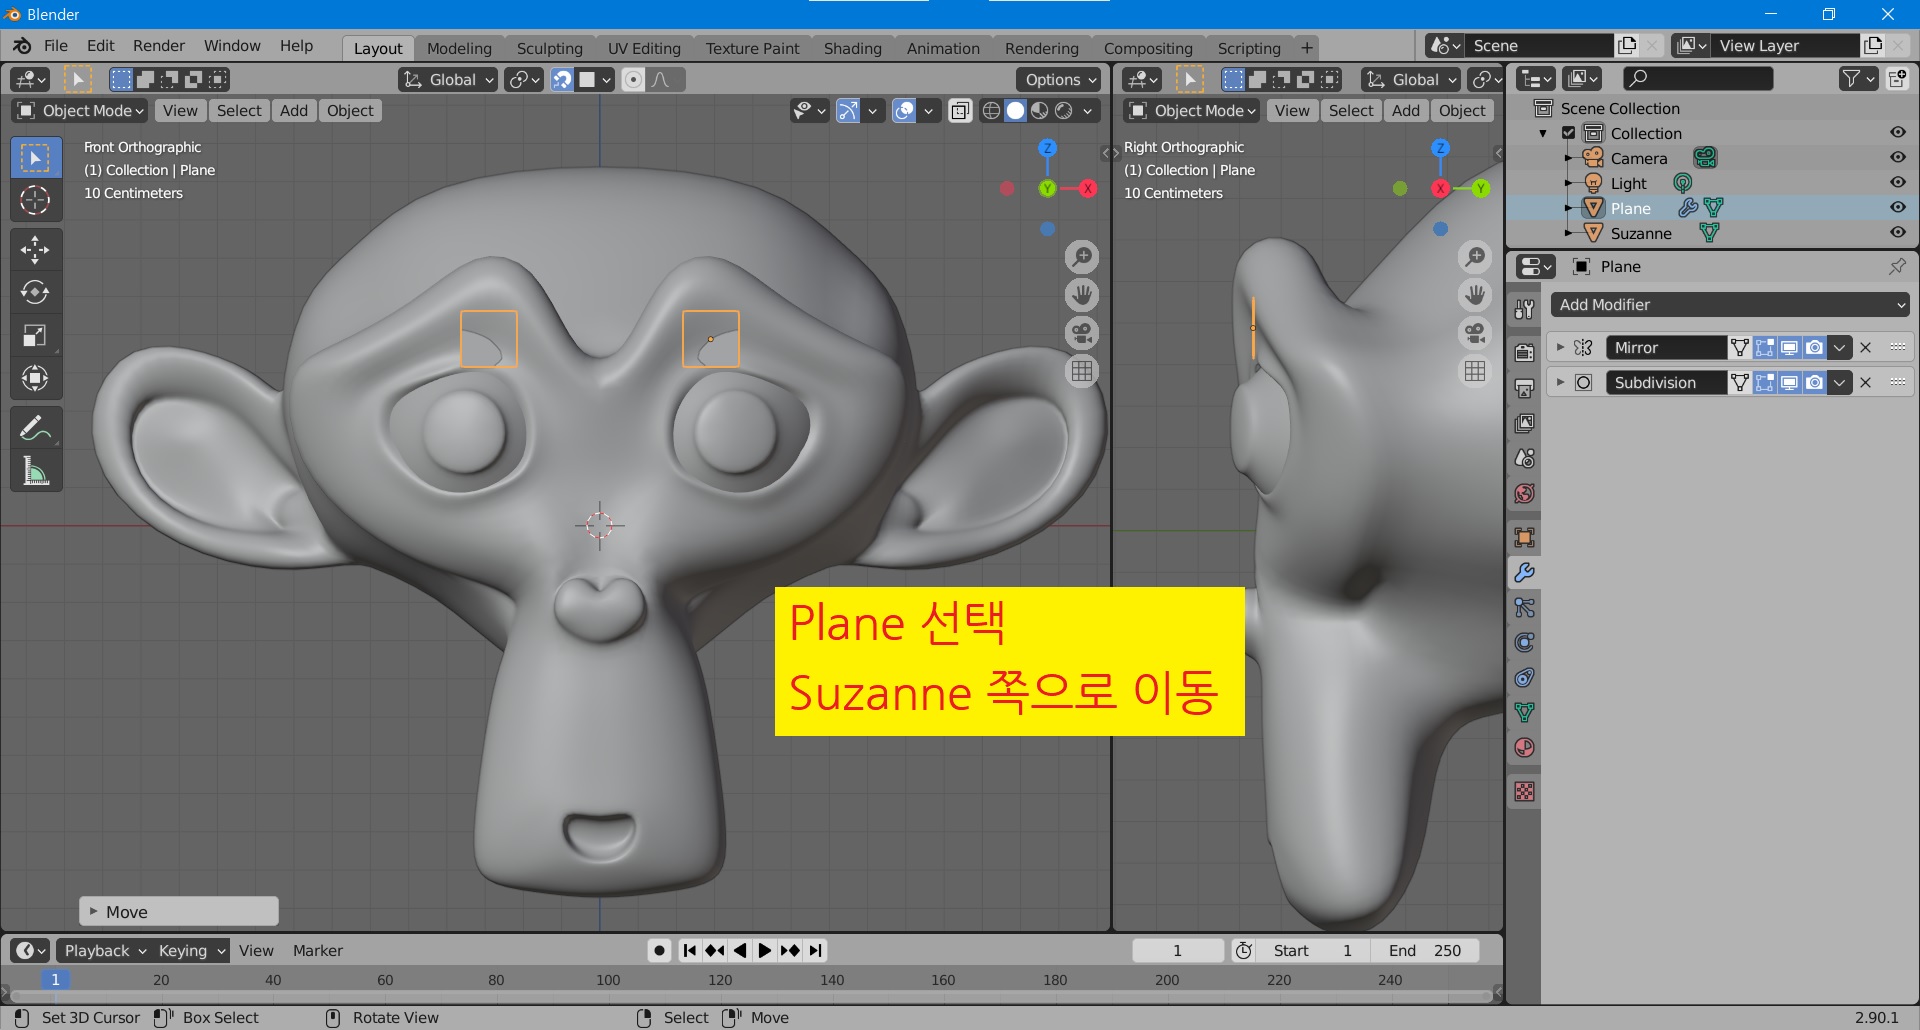Toggle camera view in front viewport
The width and height of the screenshot is (1920, 1030).
1082,333
